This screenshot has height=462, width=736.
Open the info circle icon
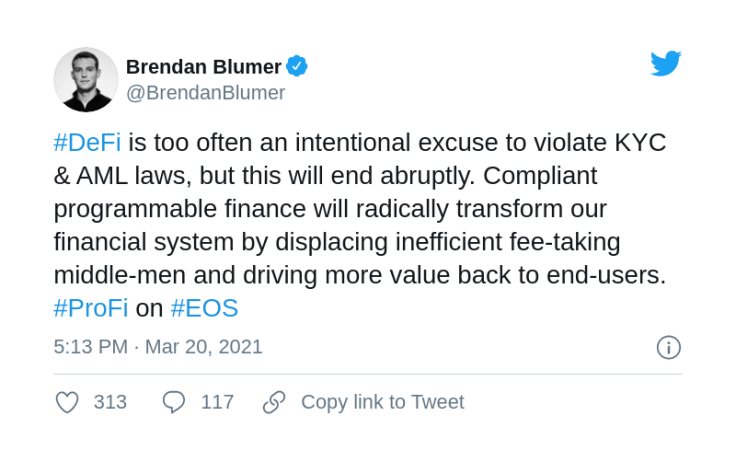tap(668, 347)
